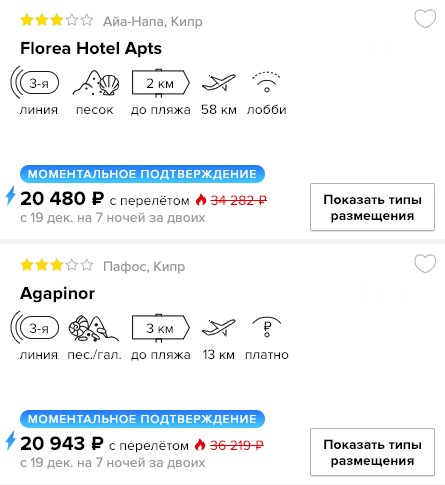The height and width of the screenshot is (485, 445).
Task: Click the paid Wi-Fi ruble icon
Action: pos(266,327)
